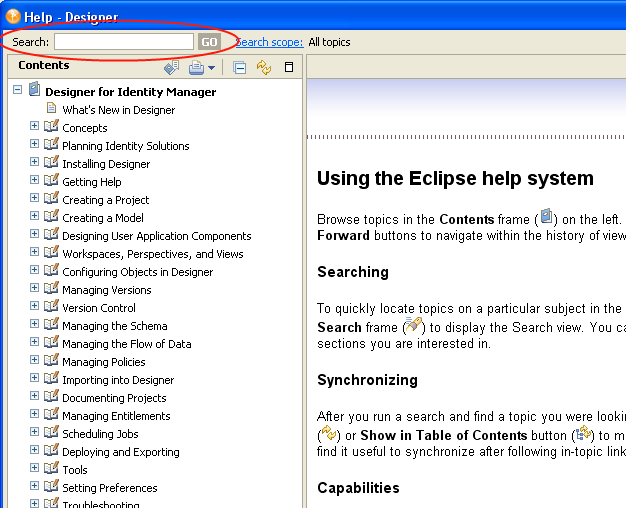Select the Managing Policies topic

[104, 362]
